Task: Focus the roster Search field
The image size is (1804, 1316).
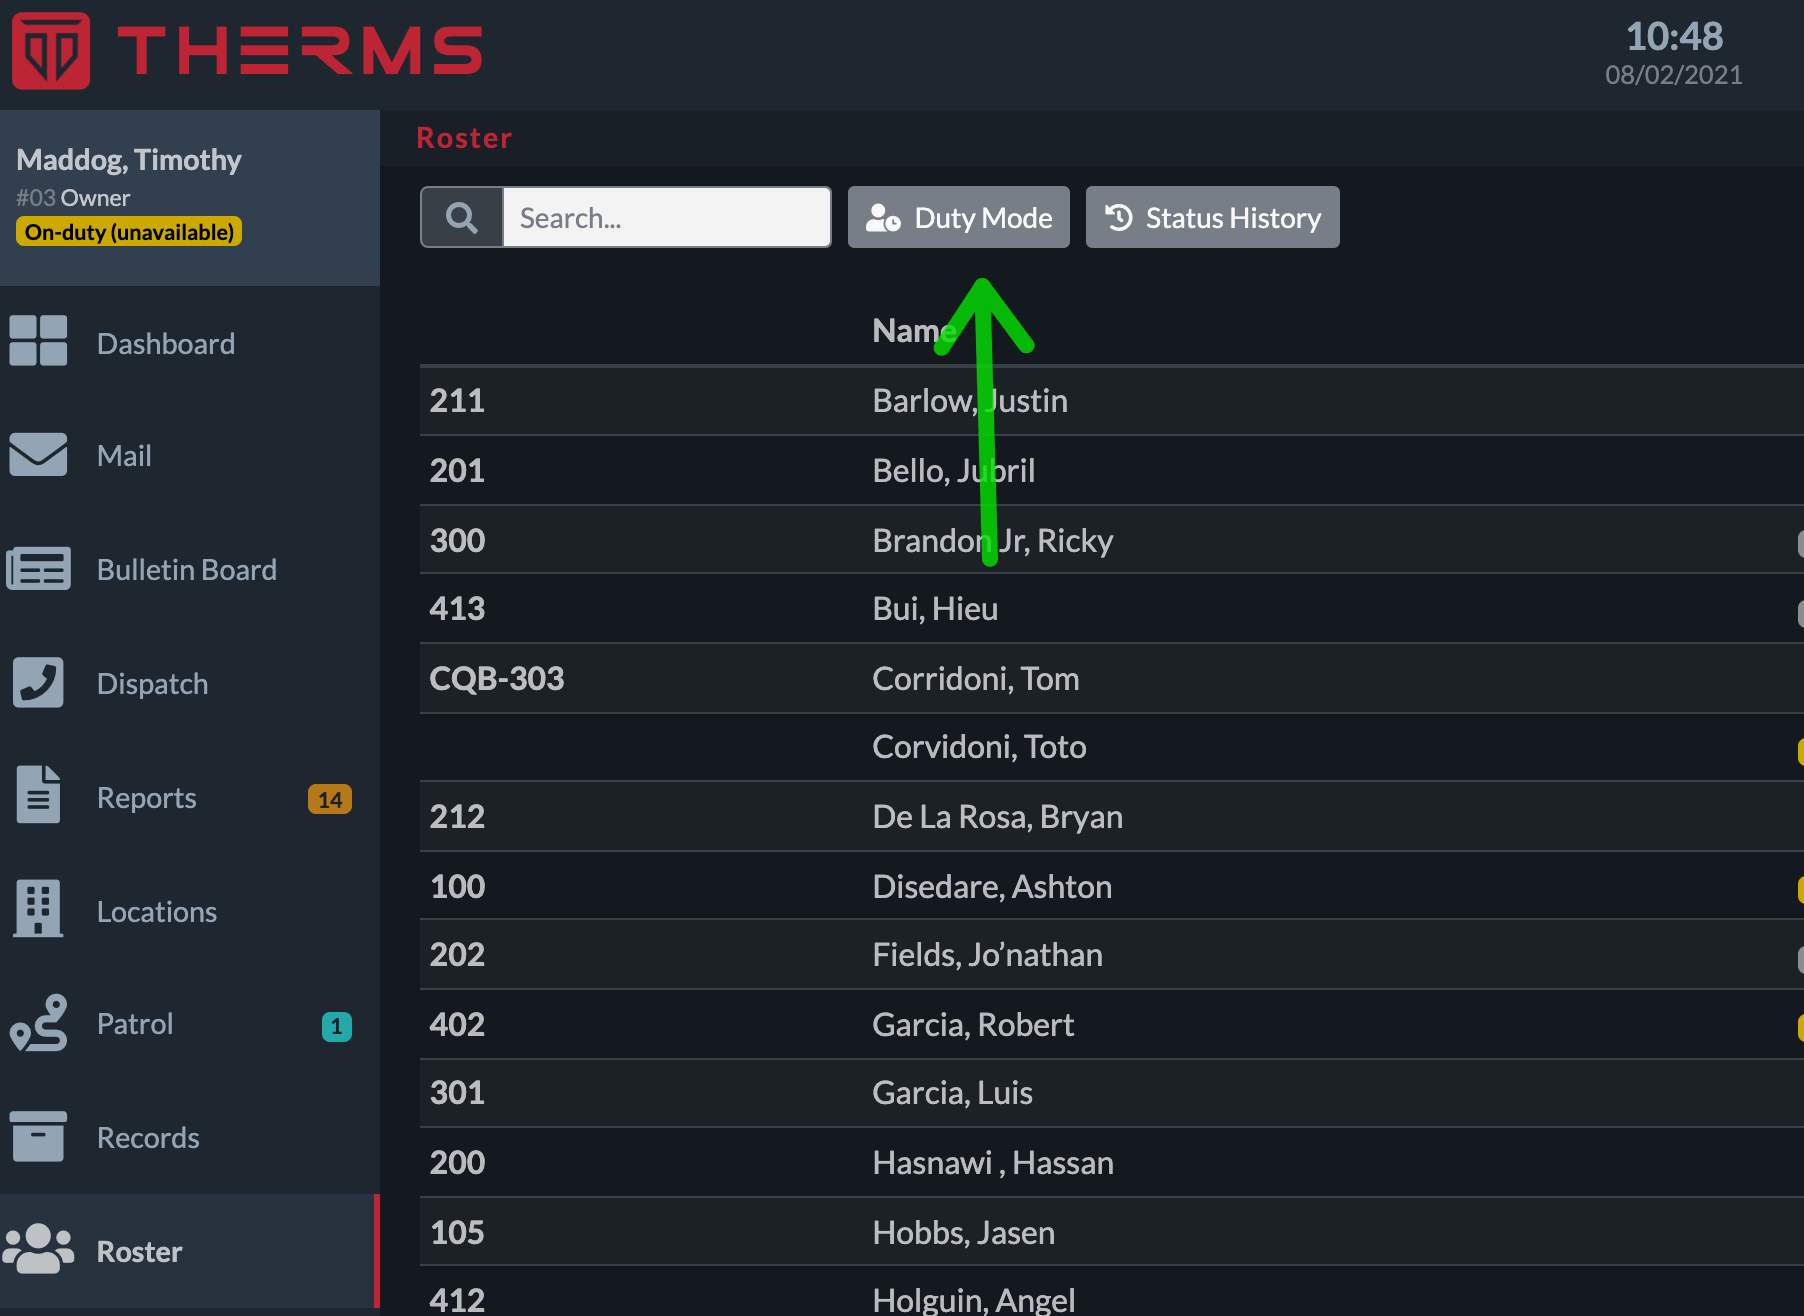Action: click(666, 217)
